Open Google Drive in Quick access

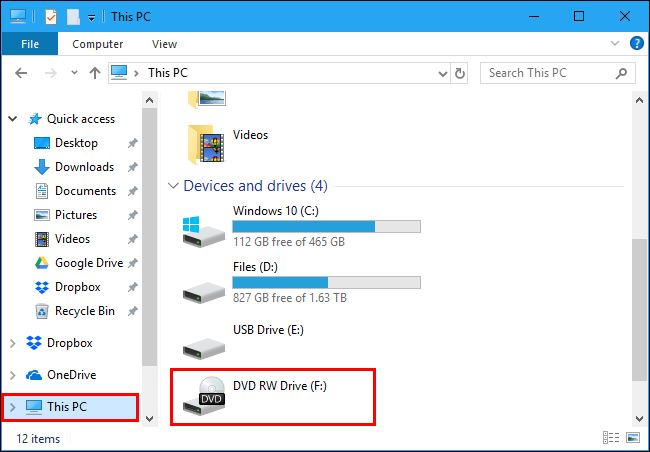tap(79, 263)
